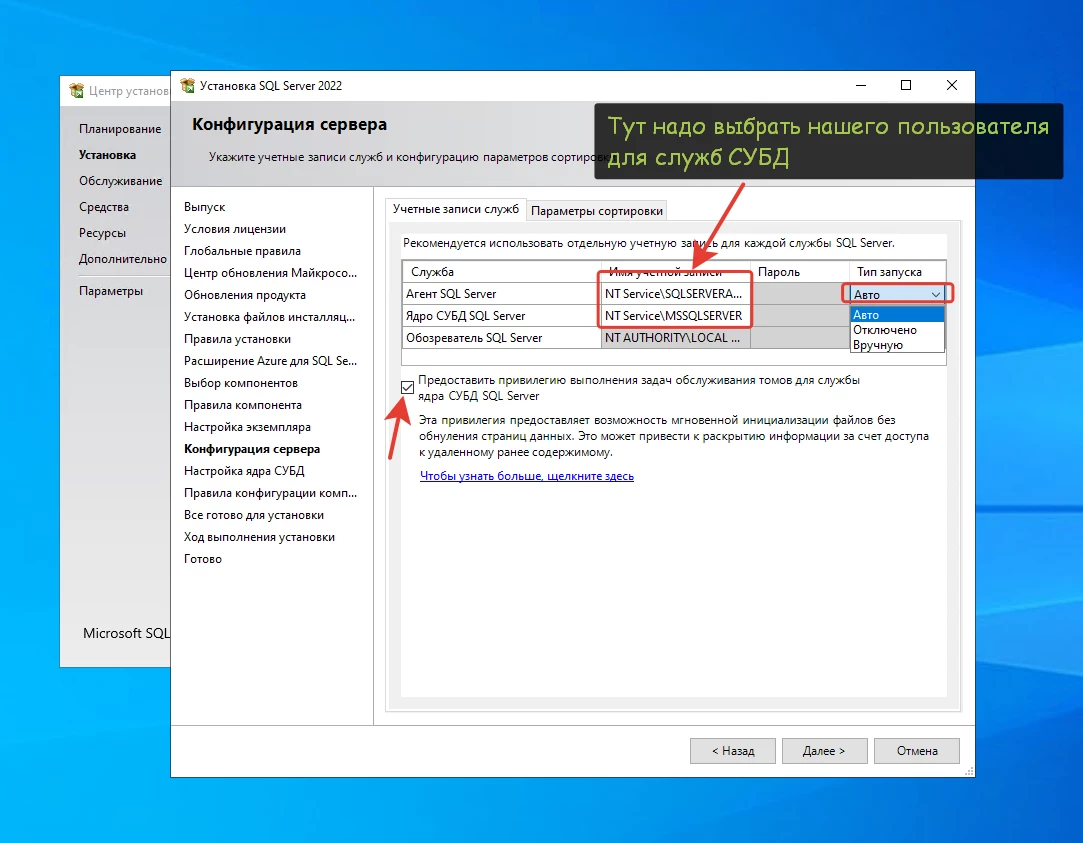
Task: Click password field for SQL Server Agent
Action: click(798, 294)
